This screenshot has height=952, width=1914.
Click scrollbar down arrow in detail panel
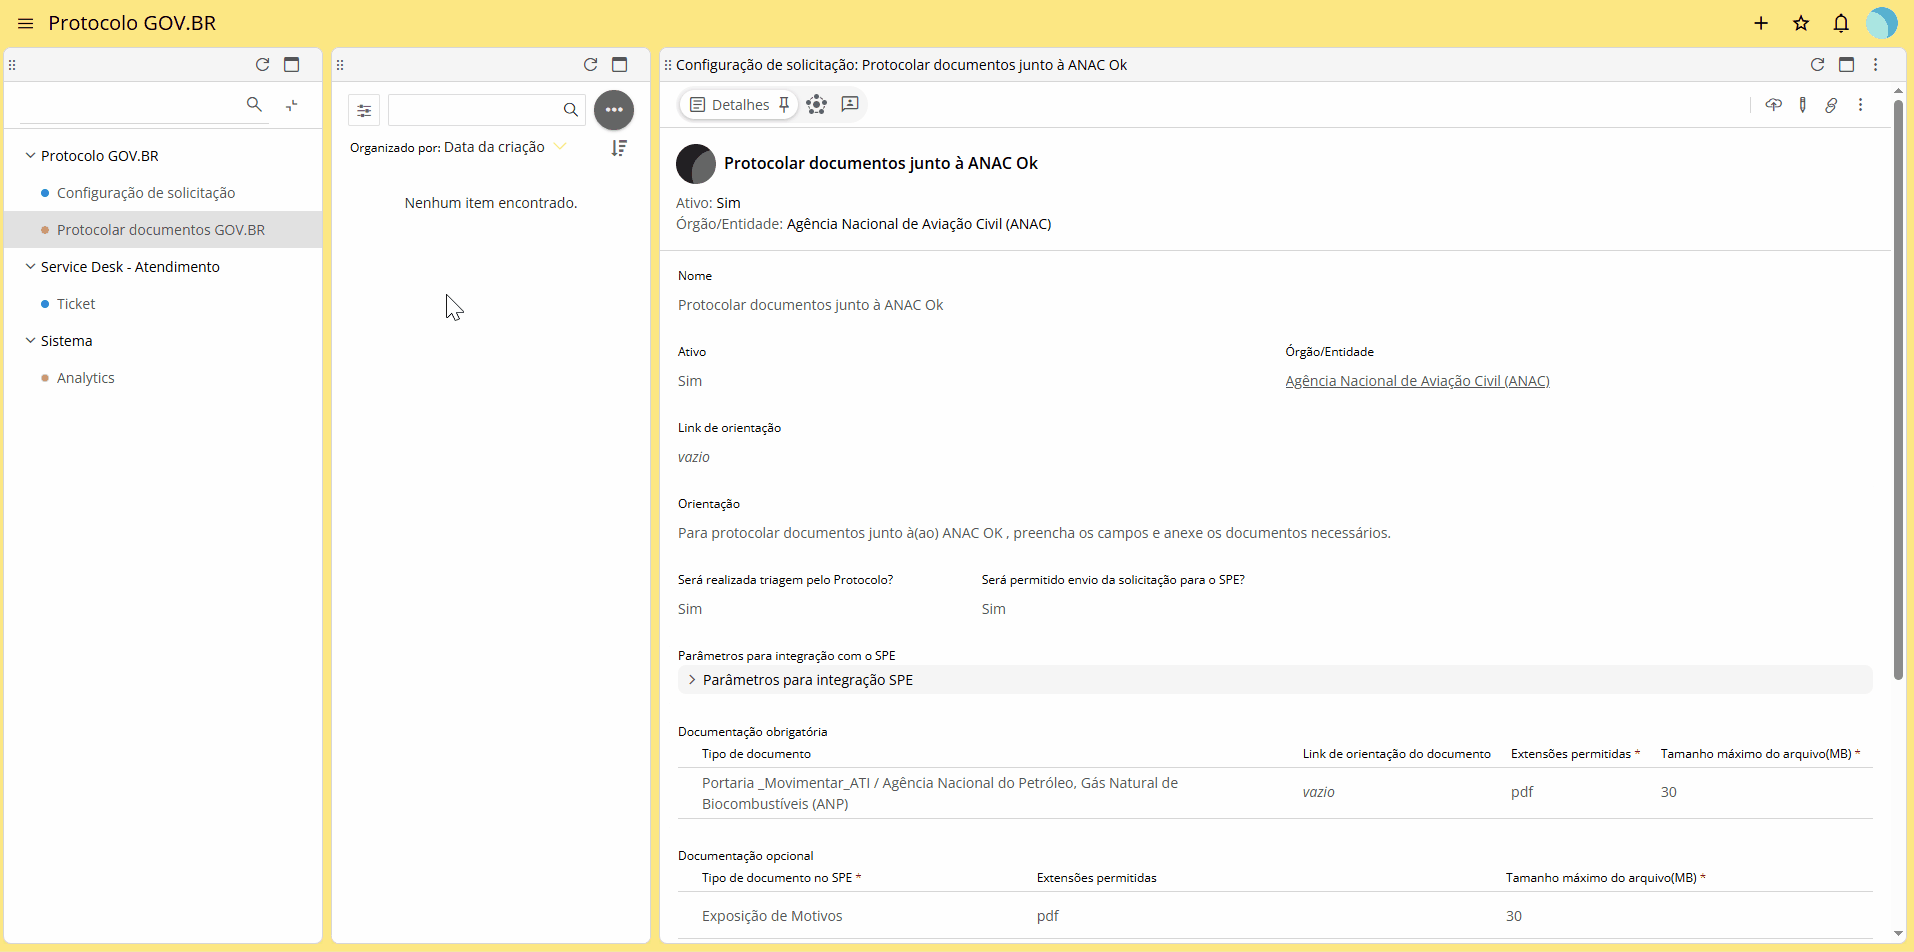pos(1898,933)
